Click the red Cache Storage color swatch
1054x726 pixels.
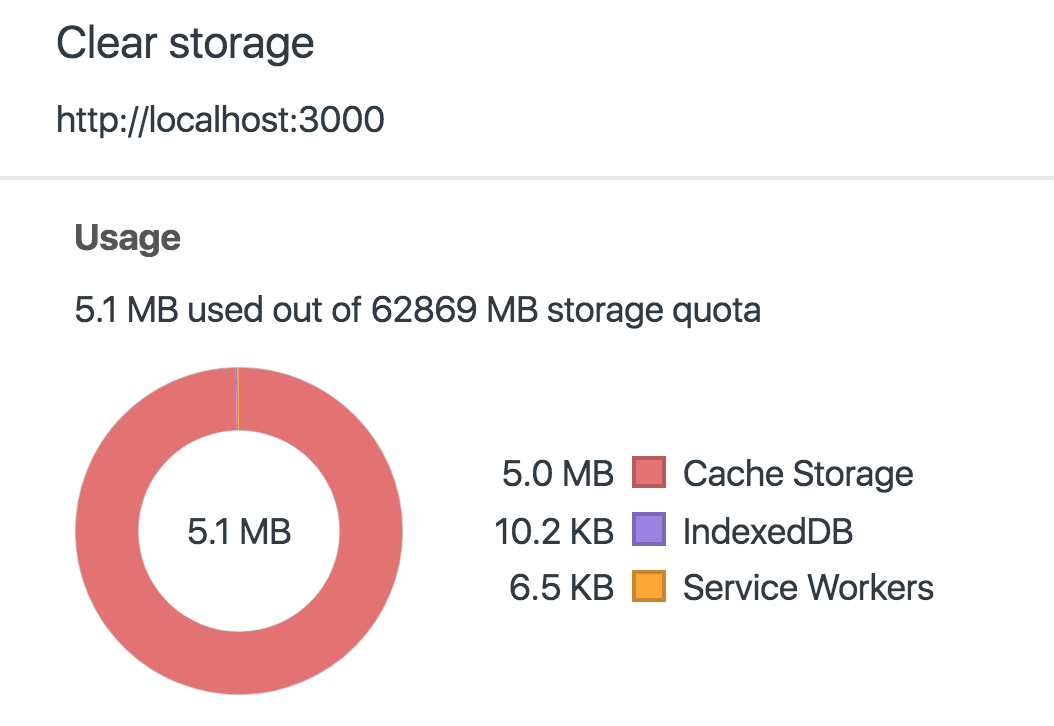(x=649, y=472)
